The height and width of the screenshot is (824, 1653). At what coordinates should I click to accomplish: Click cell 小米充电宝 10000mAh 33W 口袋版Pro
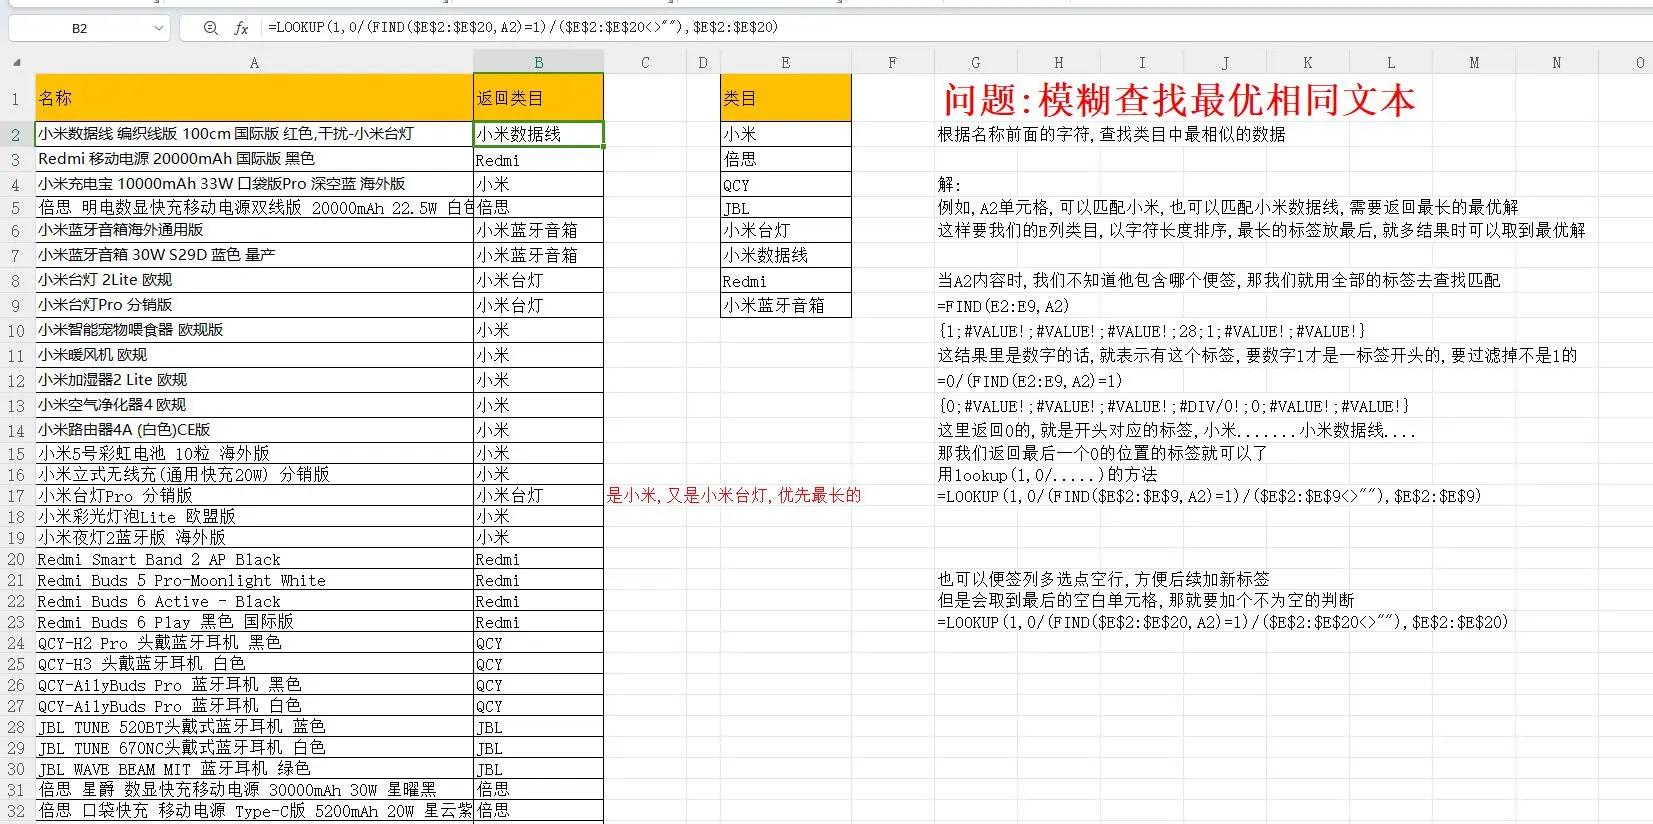pyautogui.click(x=254, y=184)
